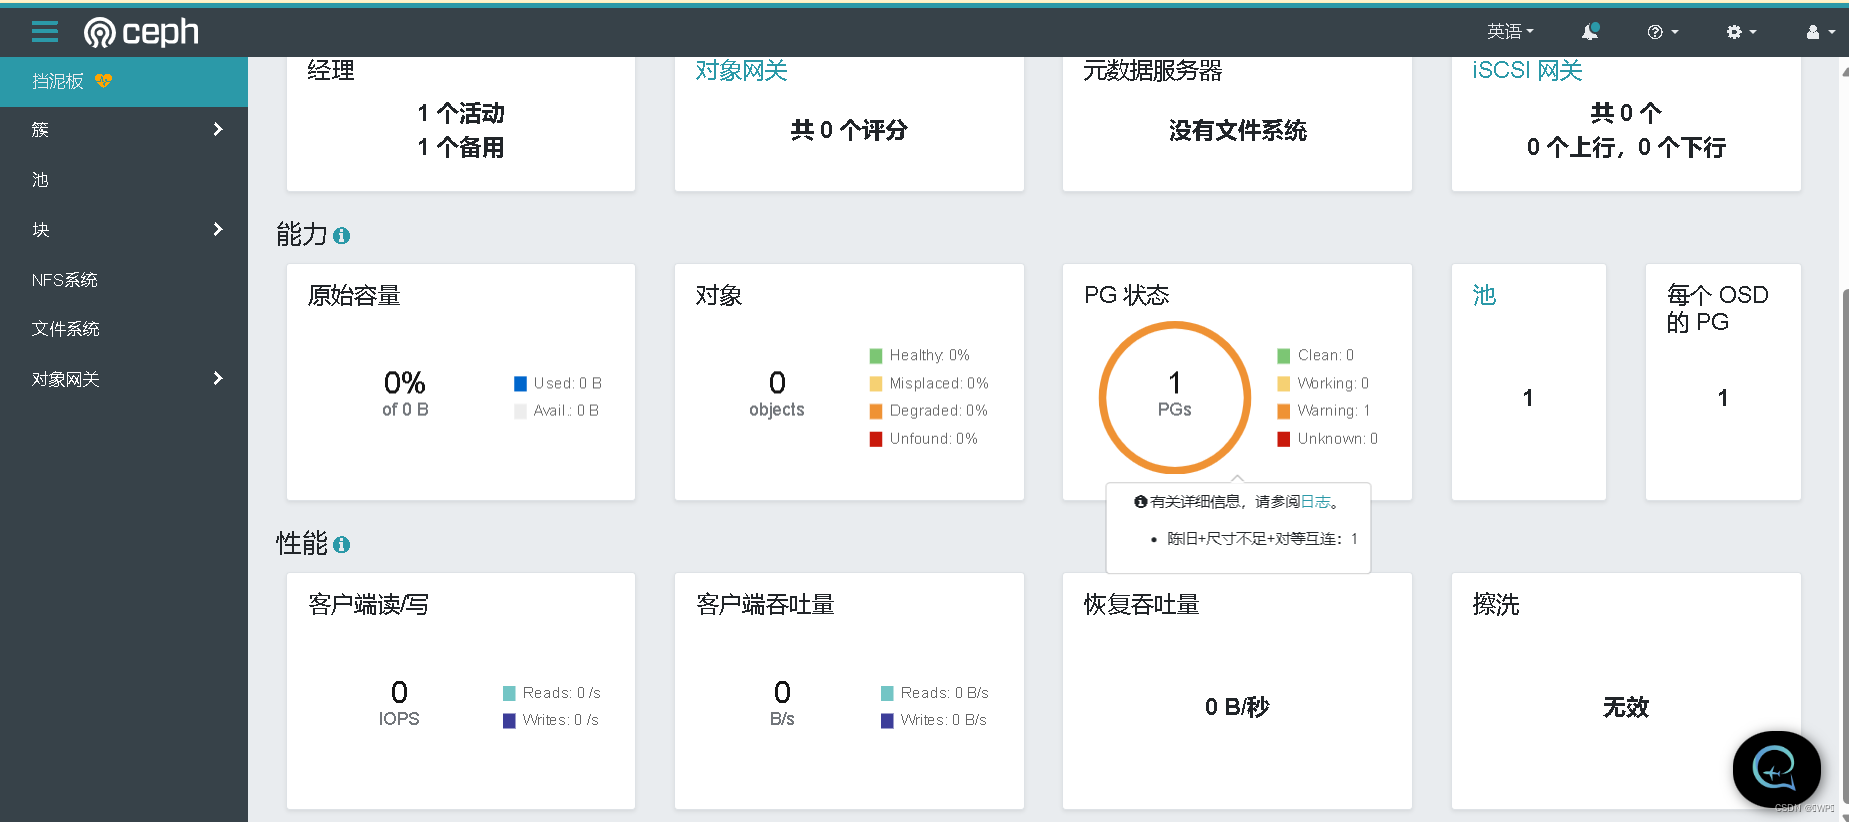Click '0 个上行, 0 个下行' text
Screen dimensions: 1849x822
pyautogui.click(x=1626, y=147)
